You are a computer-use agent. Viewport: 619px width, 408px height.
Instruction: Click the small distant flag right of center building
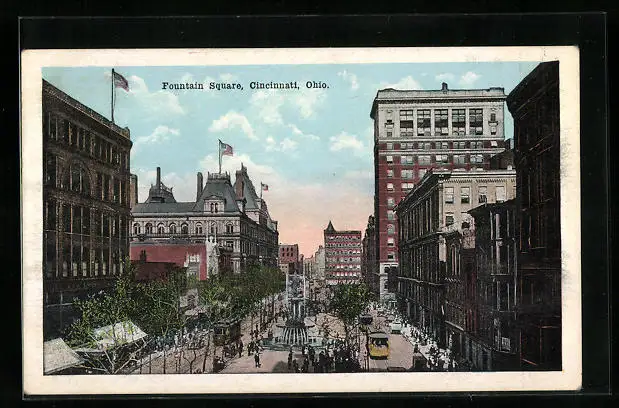click(x=264, y=186)
